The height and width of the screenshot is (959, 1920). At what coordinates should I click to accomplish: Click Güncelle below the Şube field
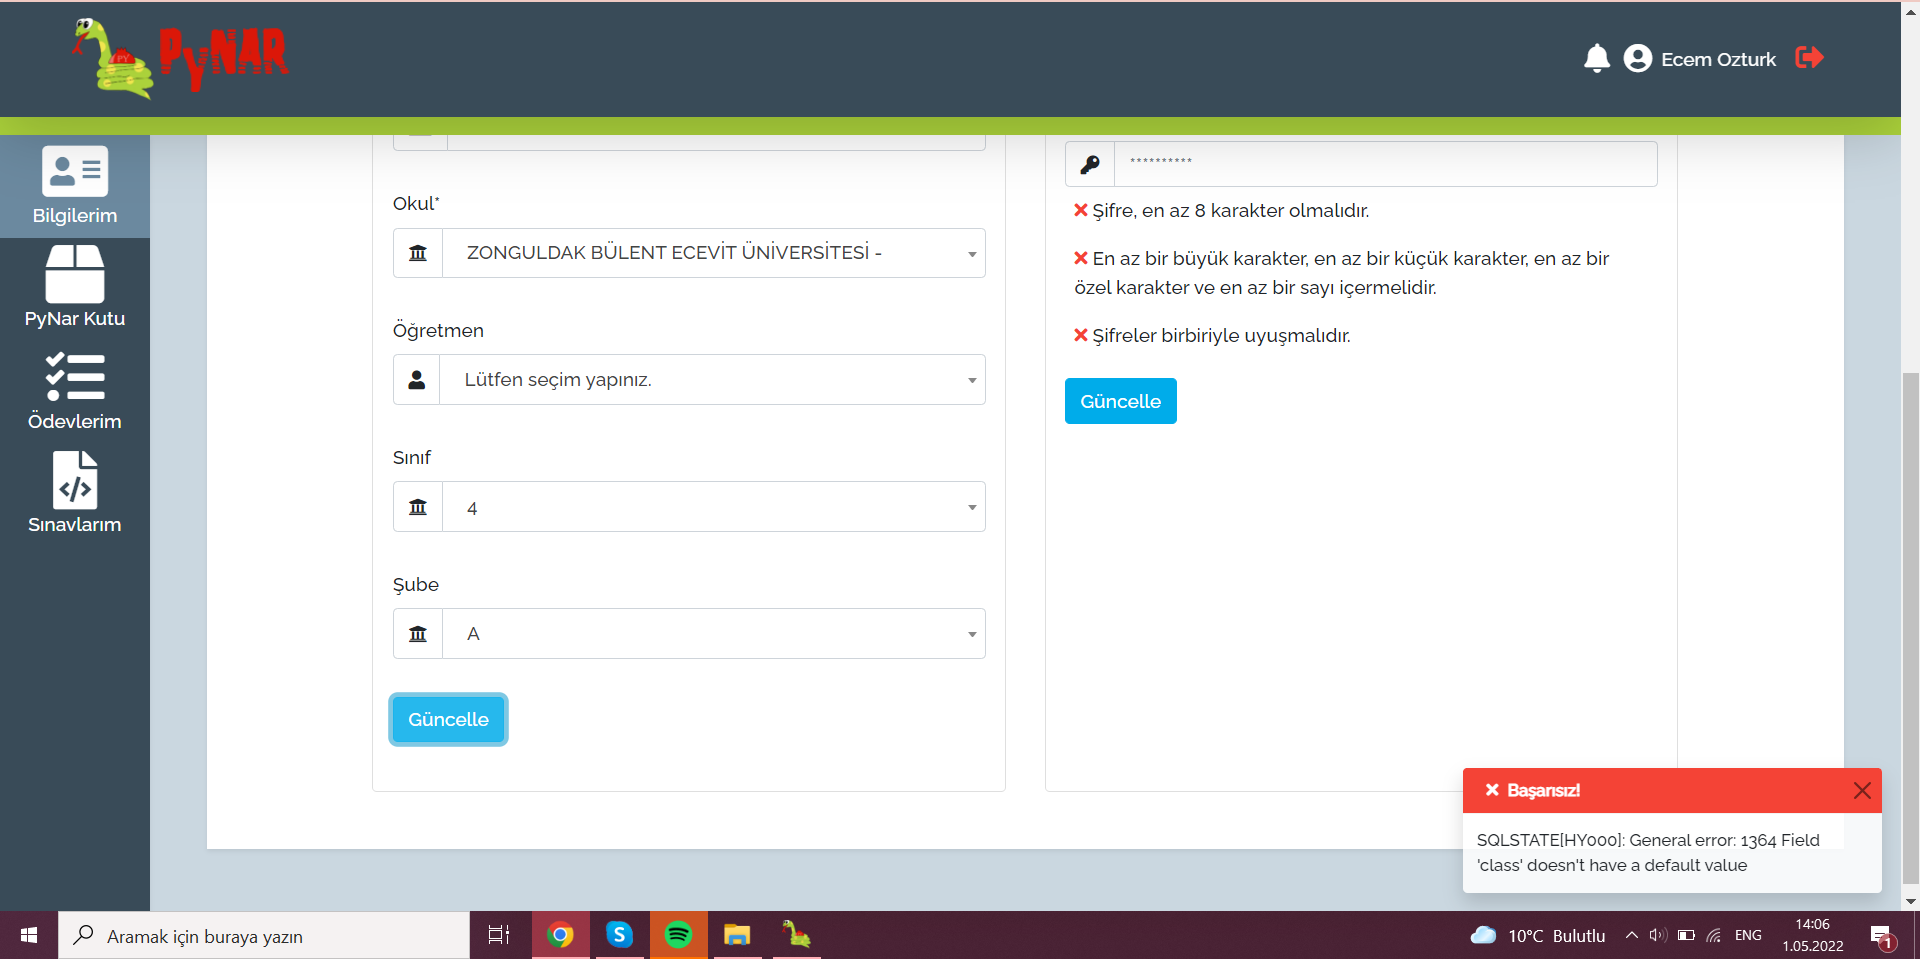pyautogui.click(x=447, y=719)
